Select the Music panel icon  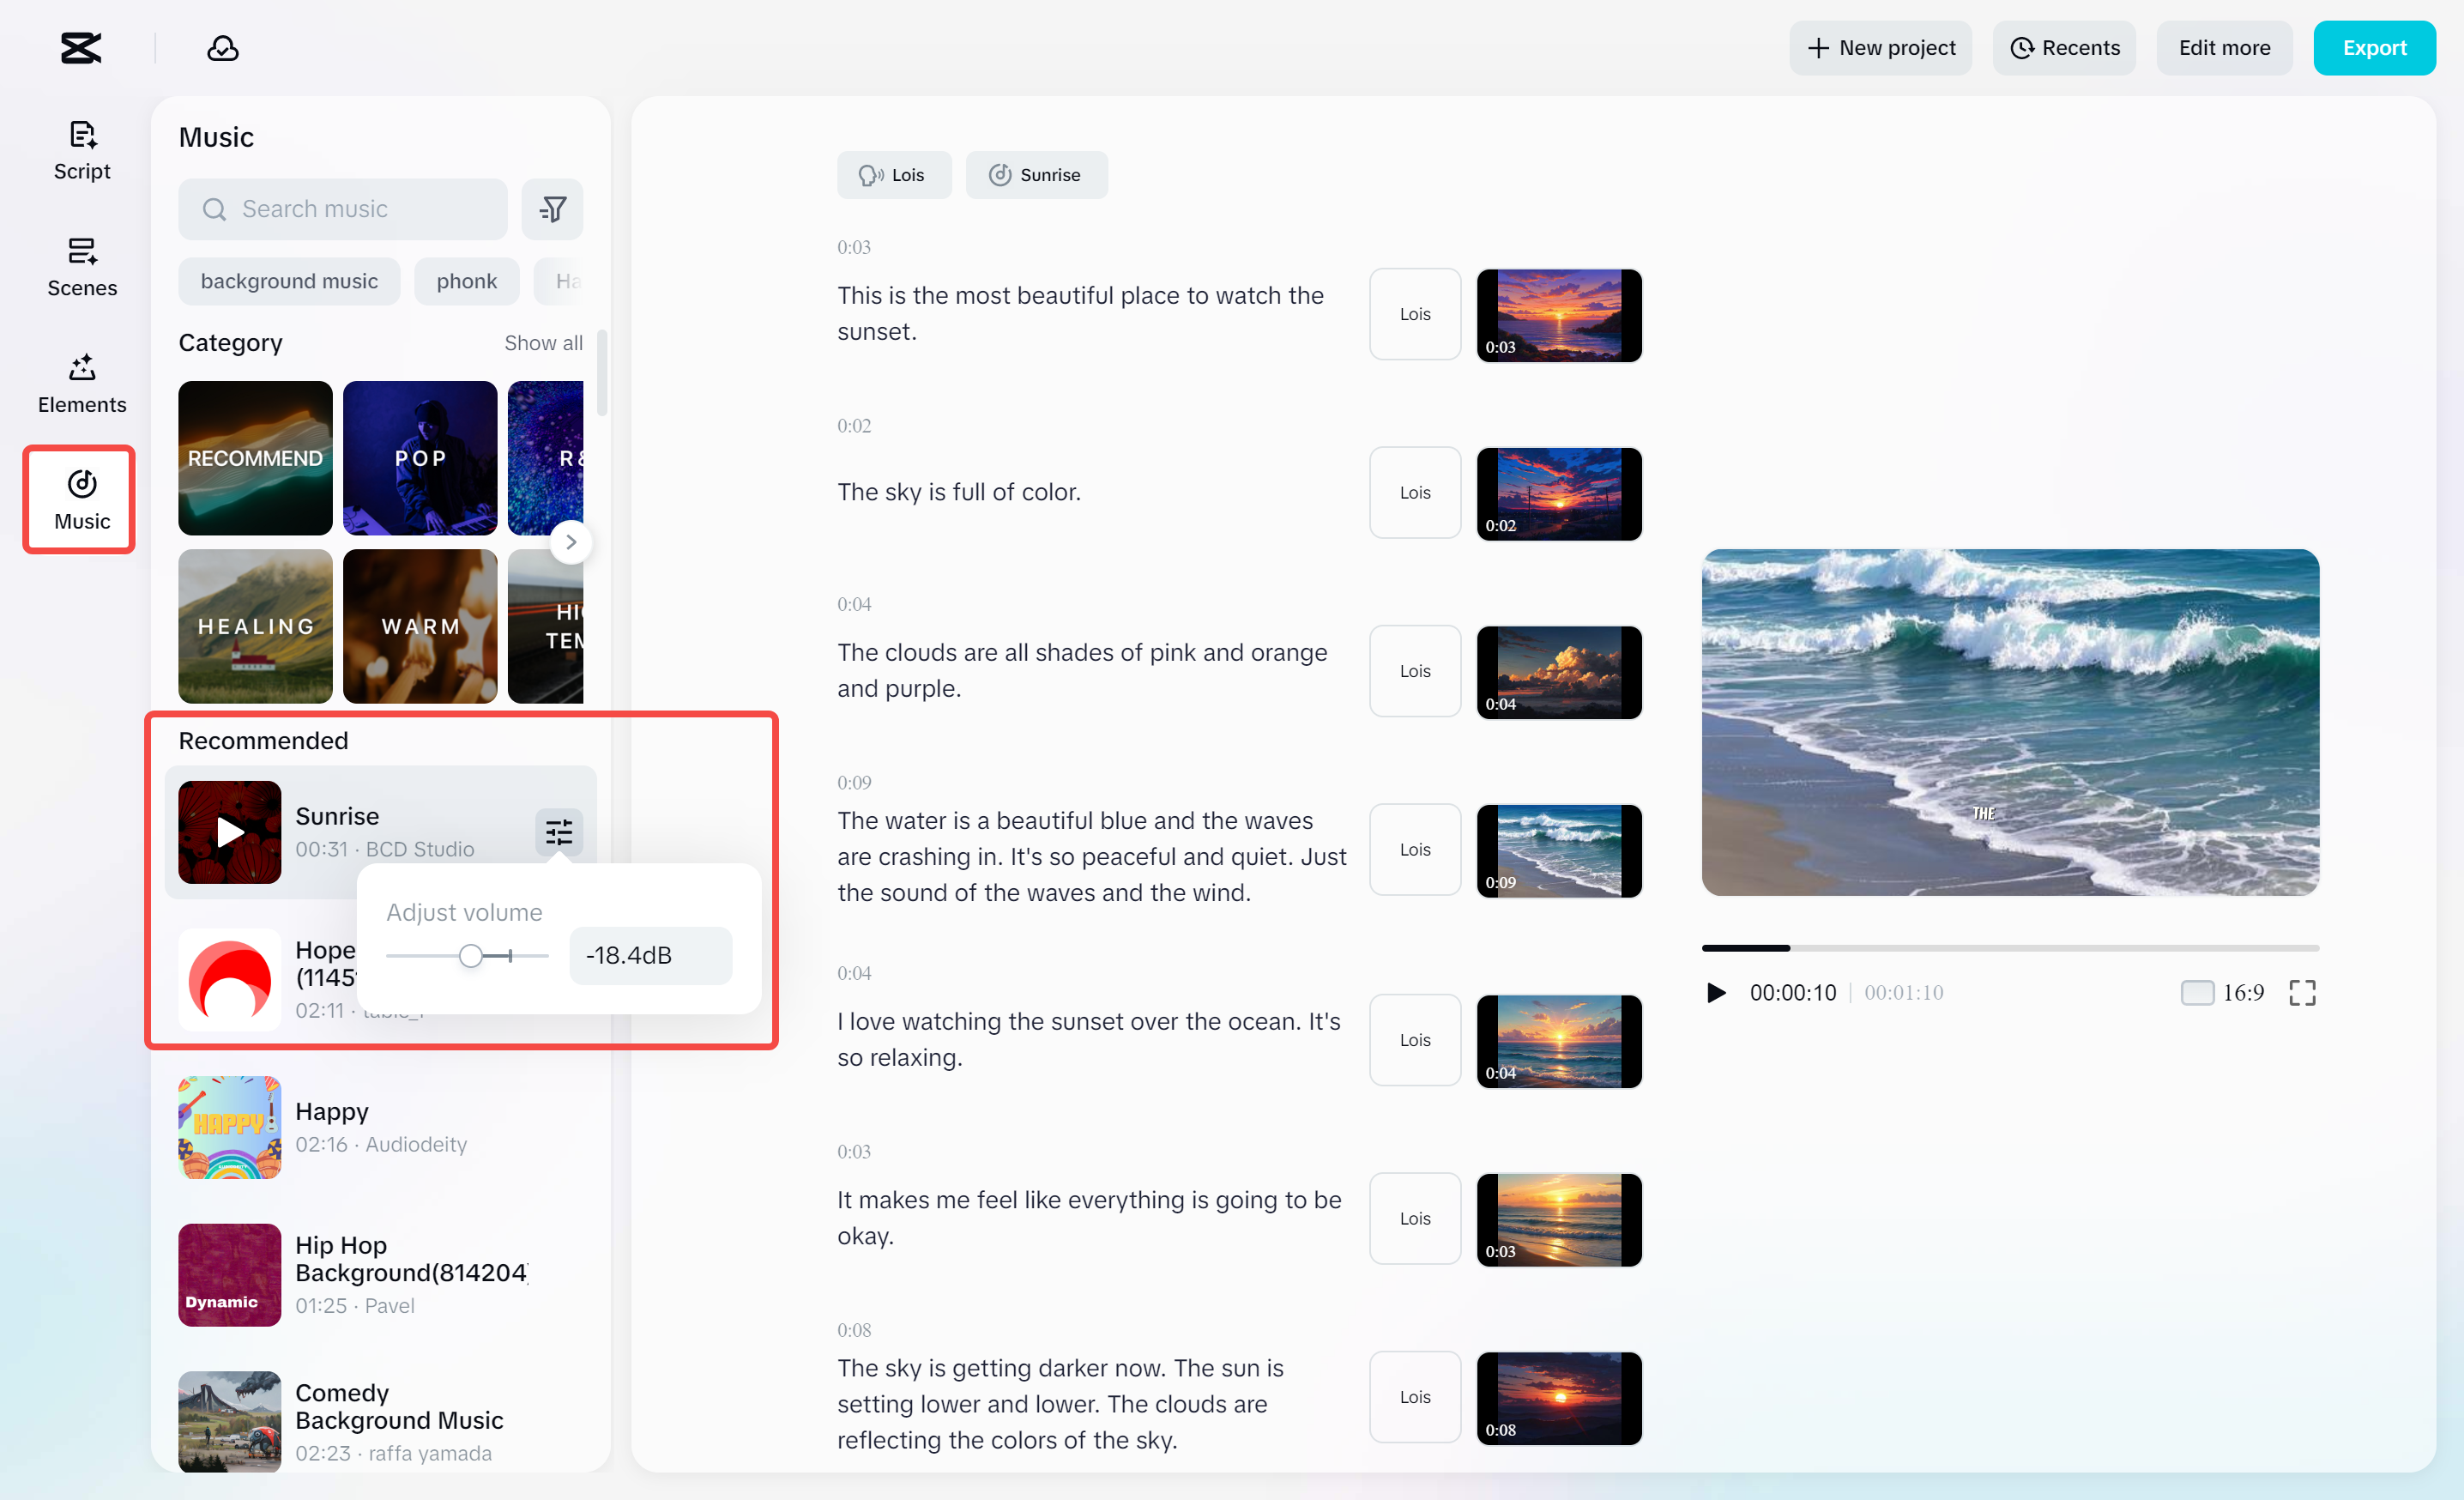click(x=79, y=499)
